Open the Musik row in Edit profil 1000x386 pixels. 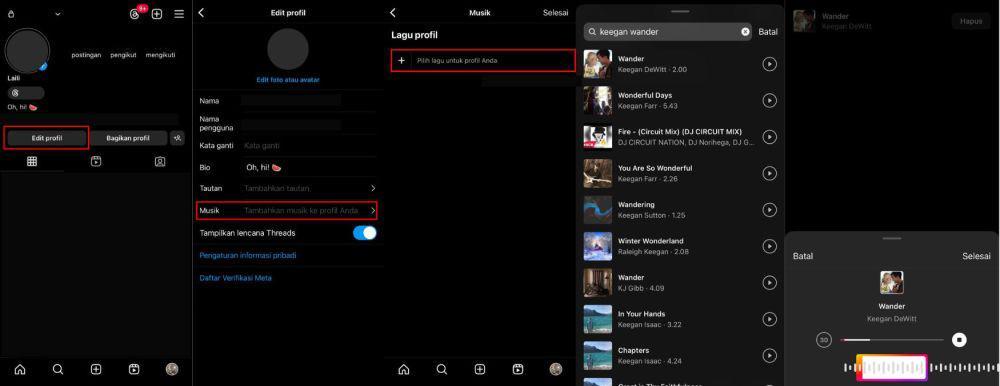point(287,210)
